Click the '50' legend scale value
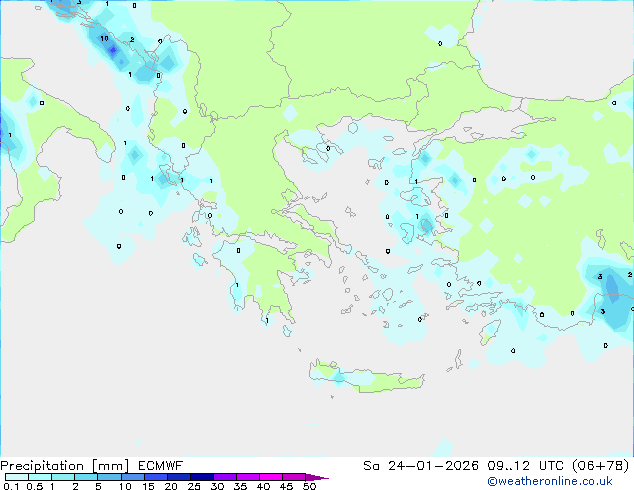This screenshot has height=490, width=634. [x=309, y=486]
